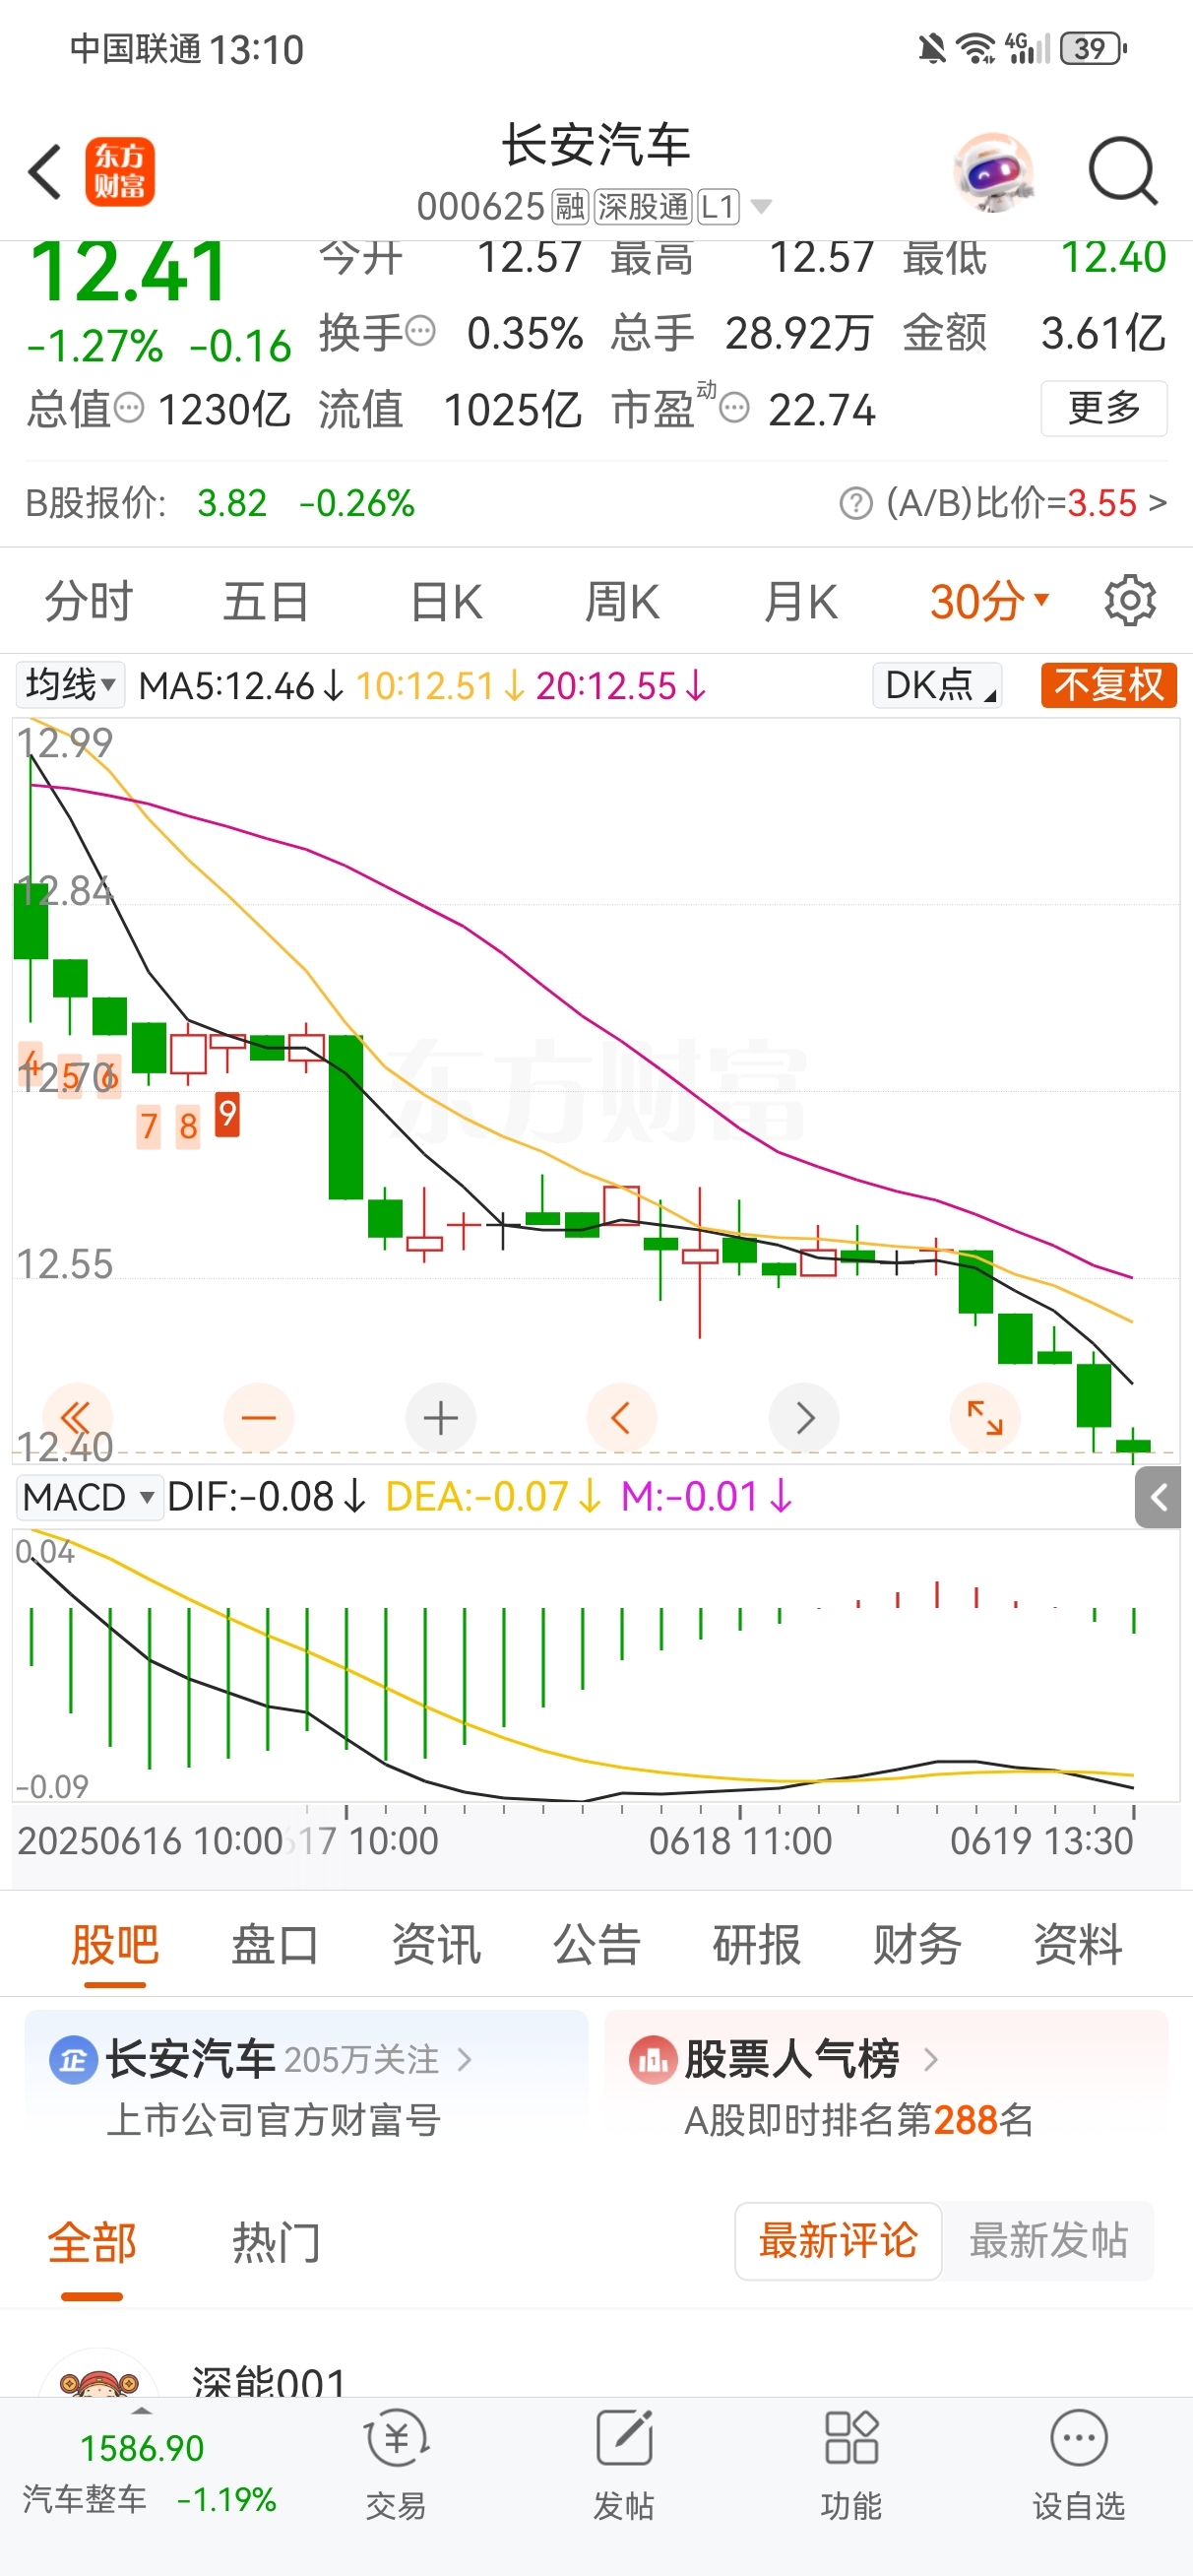This screenshot has height=2576, width=1193.
Task: Open the 公告 tab
Action: (597, 1946)
